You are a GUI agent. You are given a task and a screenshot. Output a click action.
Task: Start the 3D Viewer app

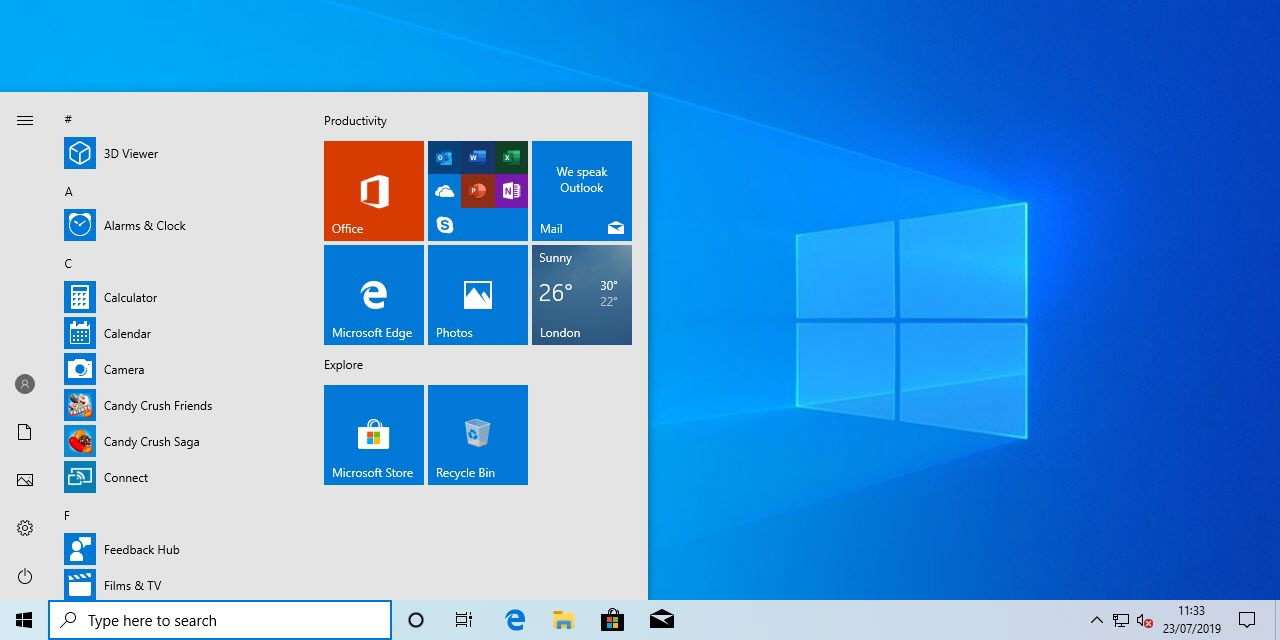tap(131, 153)
